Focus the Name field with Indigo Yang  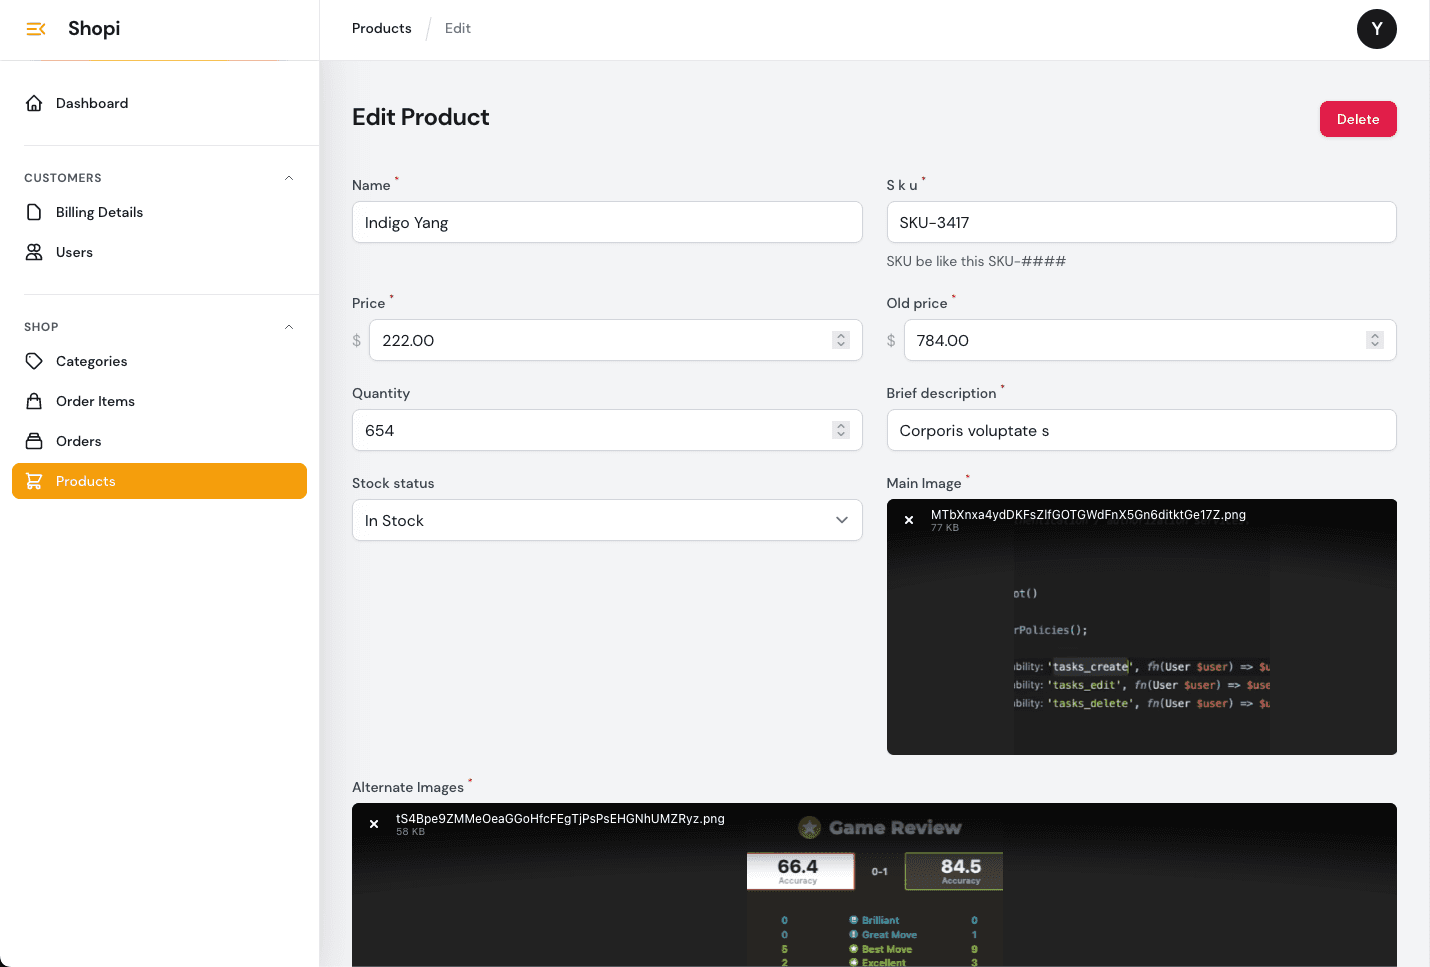point(607,222)
